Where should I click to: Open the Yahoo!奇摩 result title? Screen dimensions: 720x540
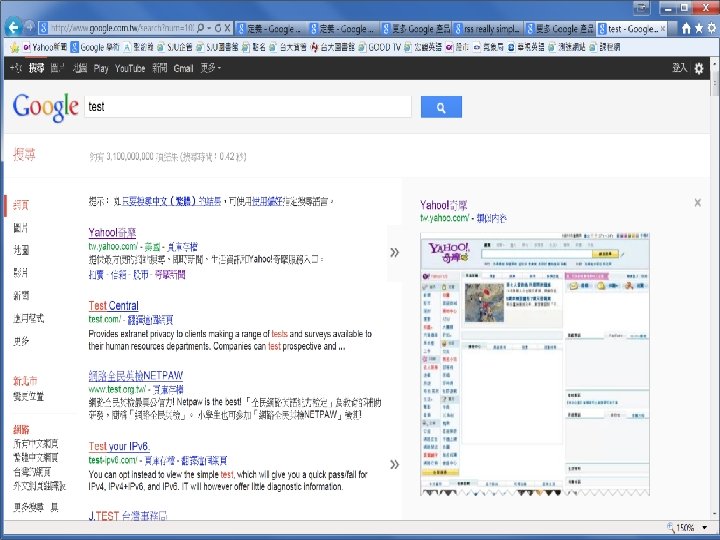click(112, 232)
